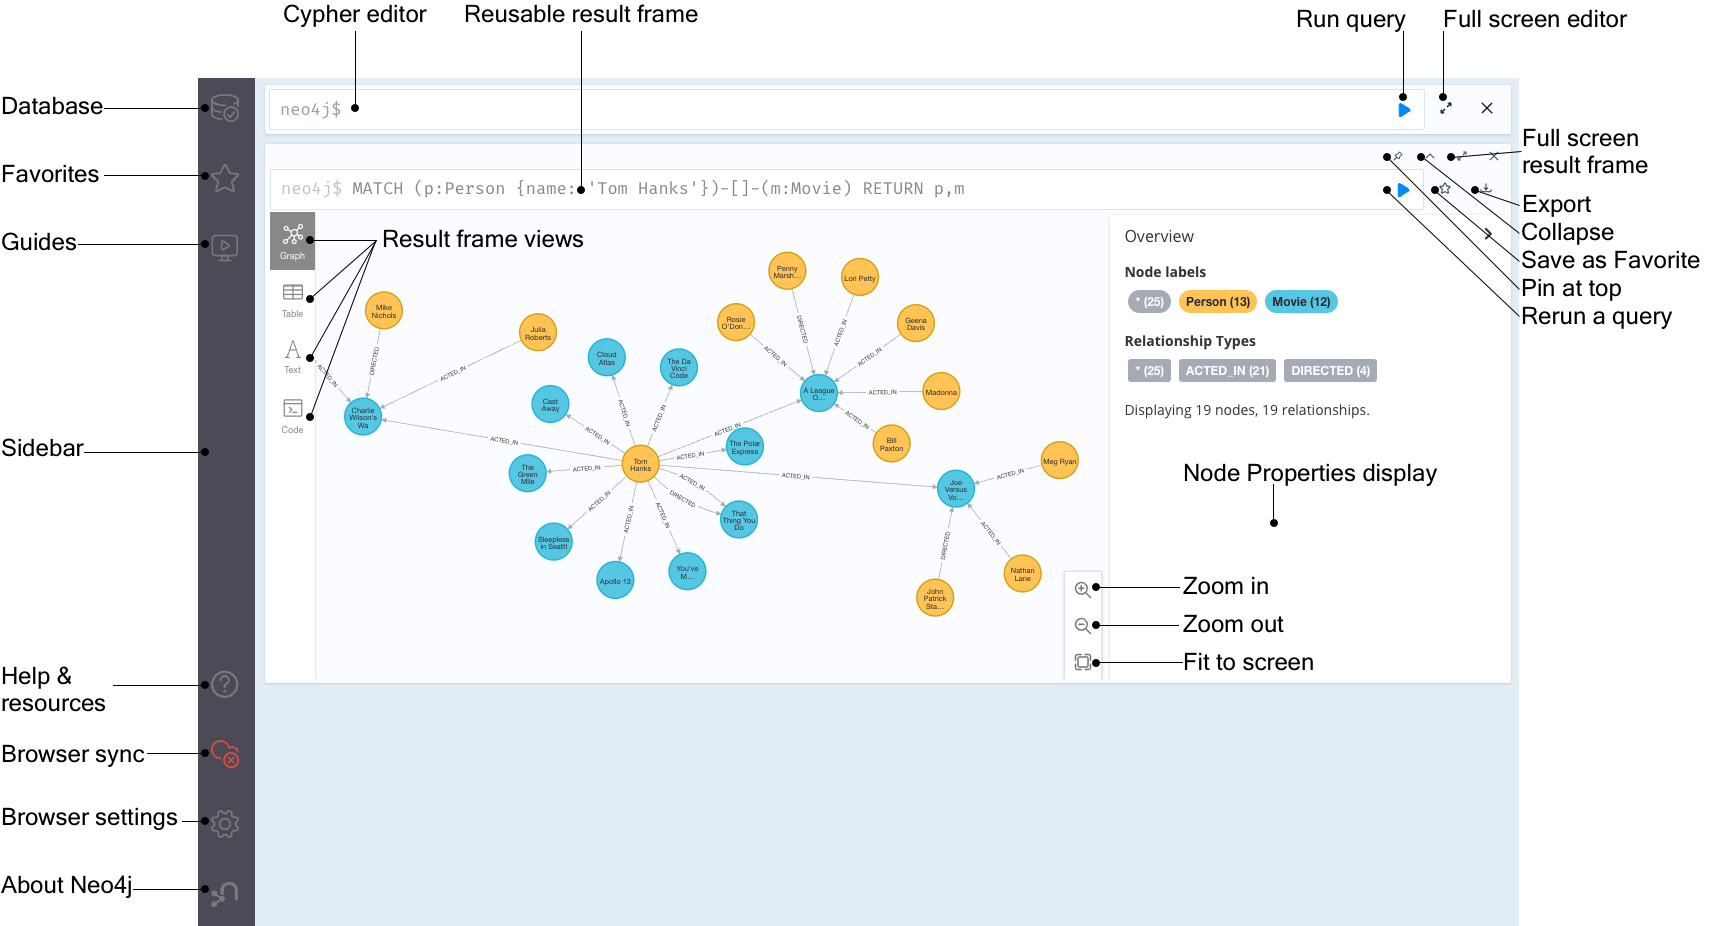Open the export download menu
Image resolution: width=1727 pixels, height=926 pixels.
click(x=1486, y=189)
